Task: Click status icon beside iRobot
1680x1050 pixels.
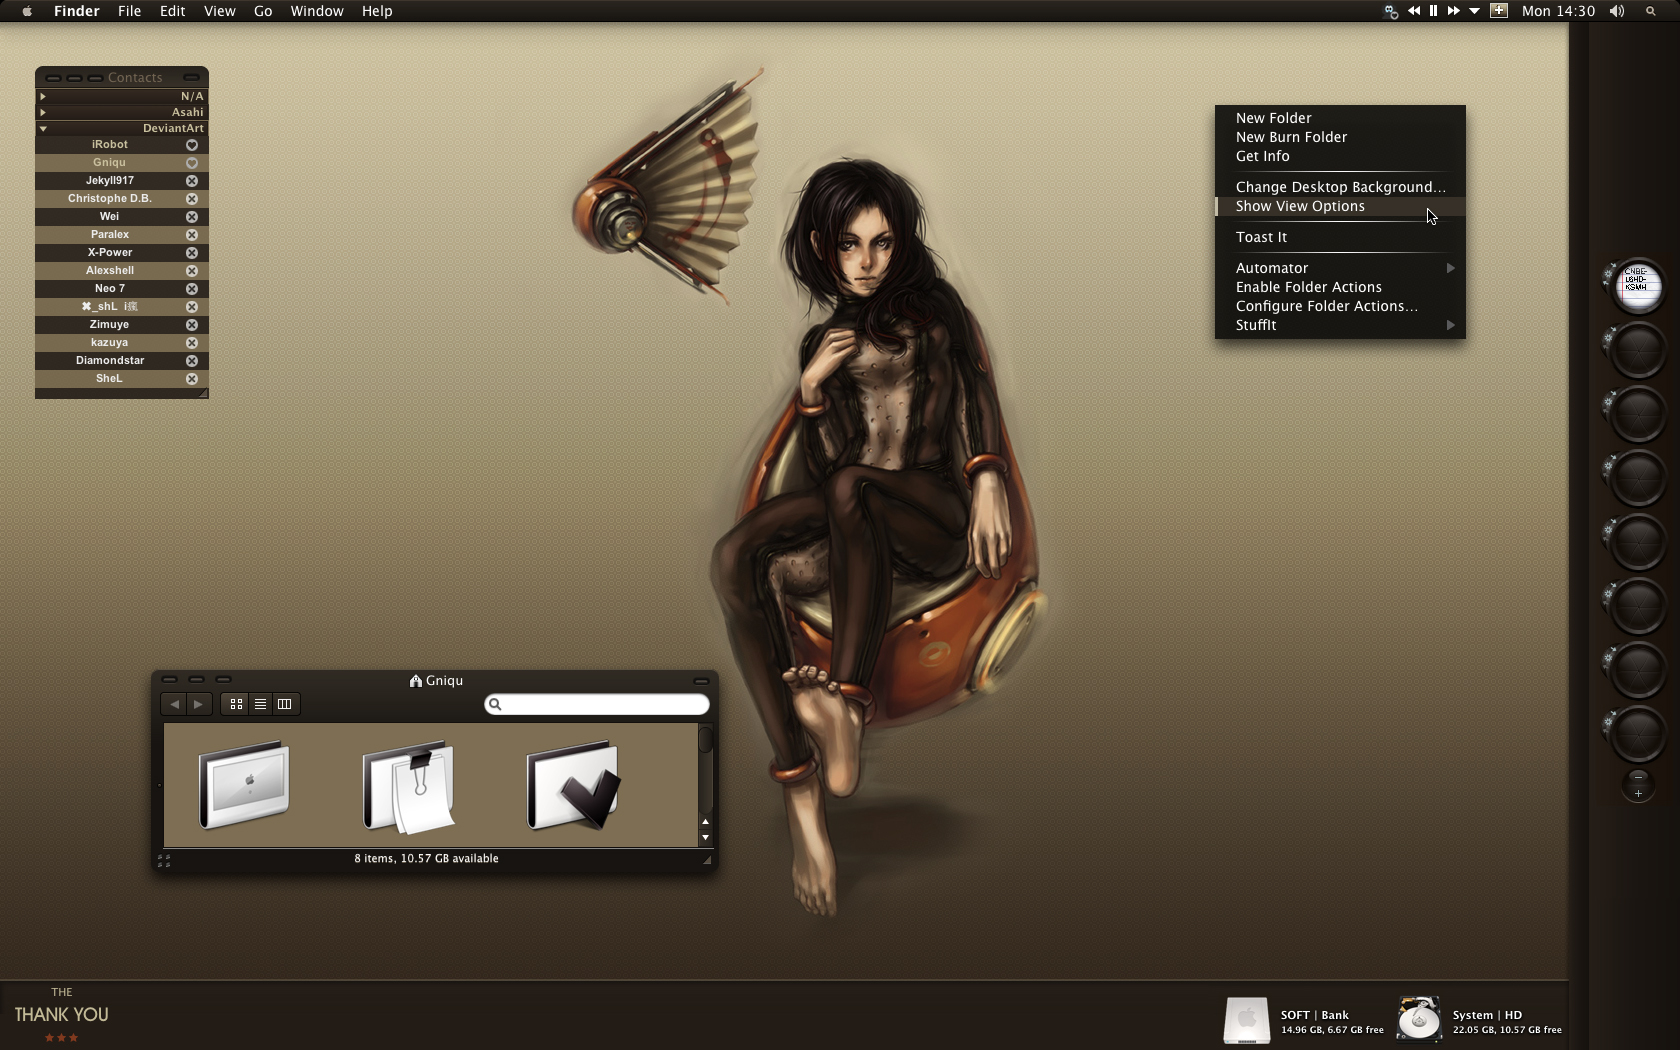Action: [192, 145]
